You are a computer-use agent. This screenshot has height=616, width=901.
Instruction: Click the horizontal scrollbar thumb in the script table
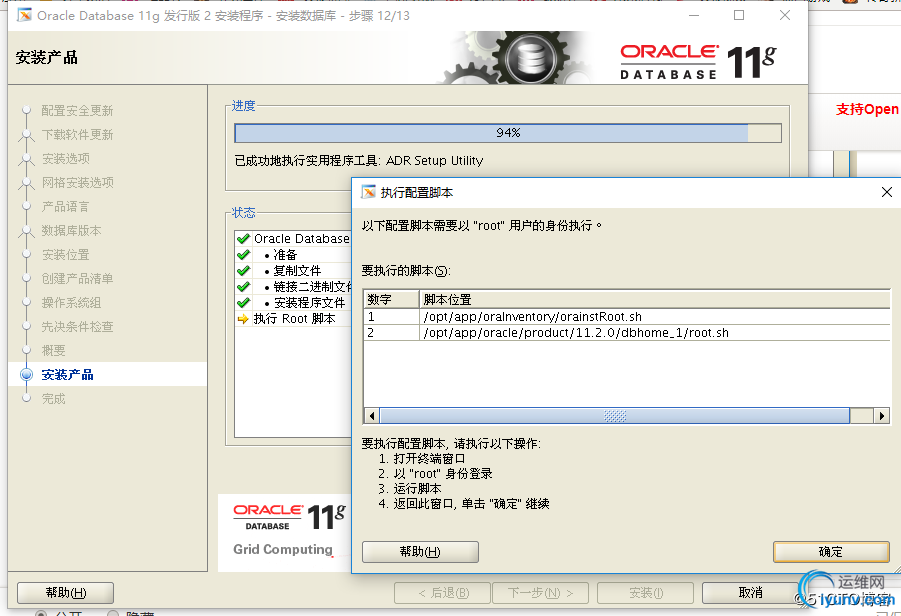[615, 415]
